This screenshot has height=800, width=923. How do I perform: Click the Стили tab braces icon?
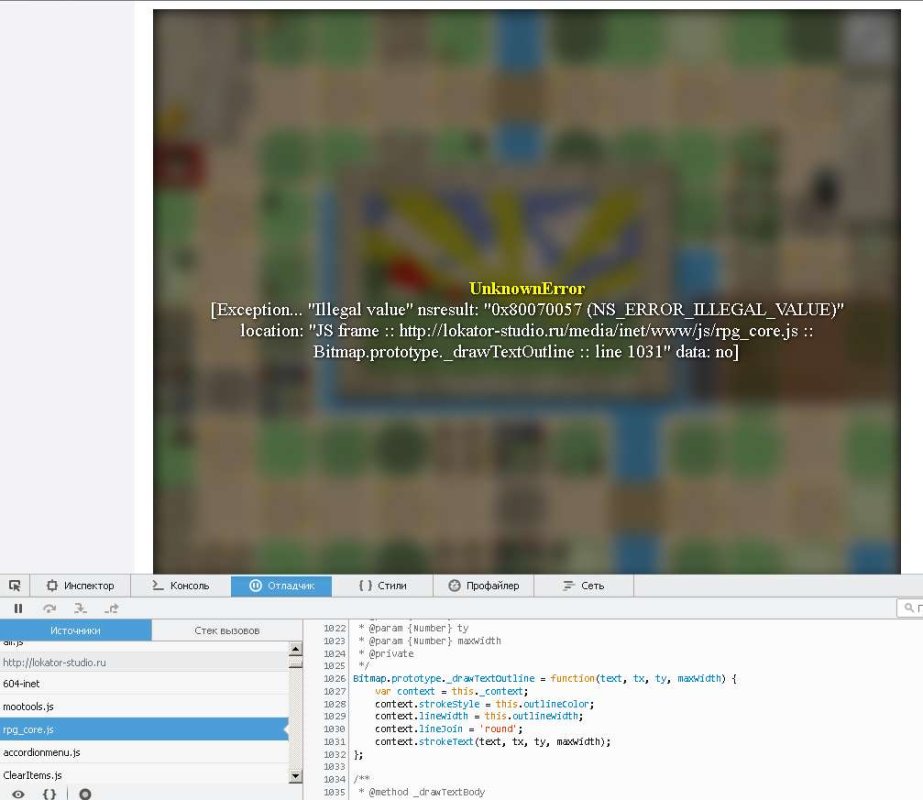pyautogui.click(x=366, y=586)
